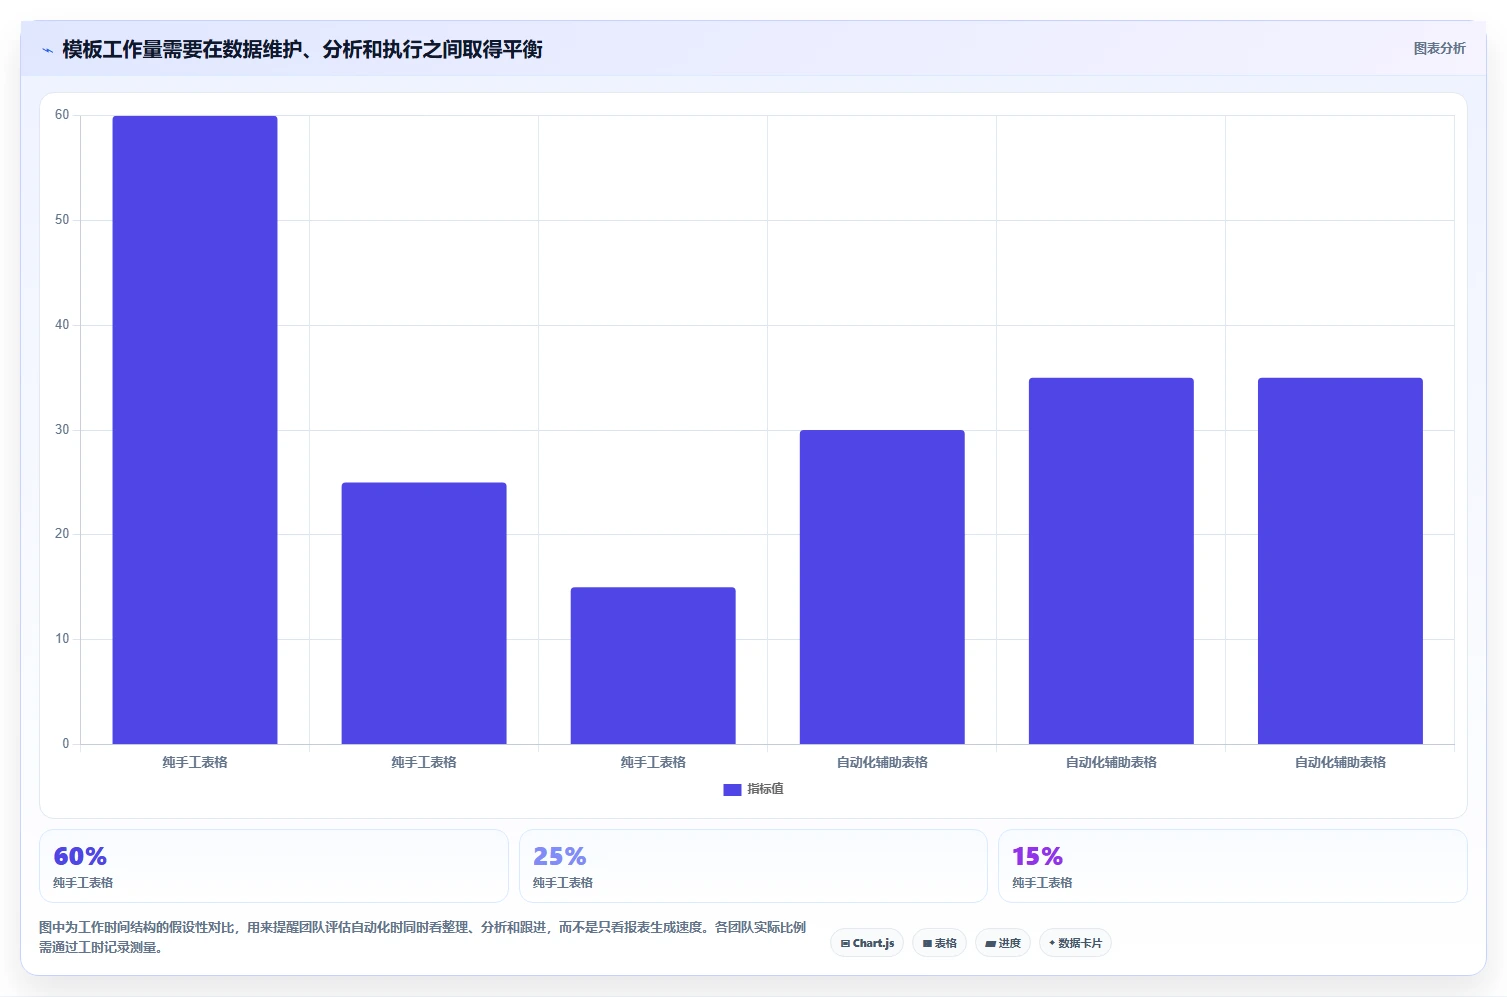Select the 60% 纯手工表格 stat card

pos(274,866)
